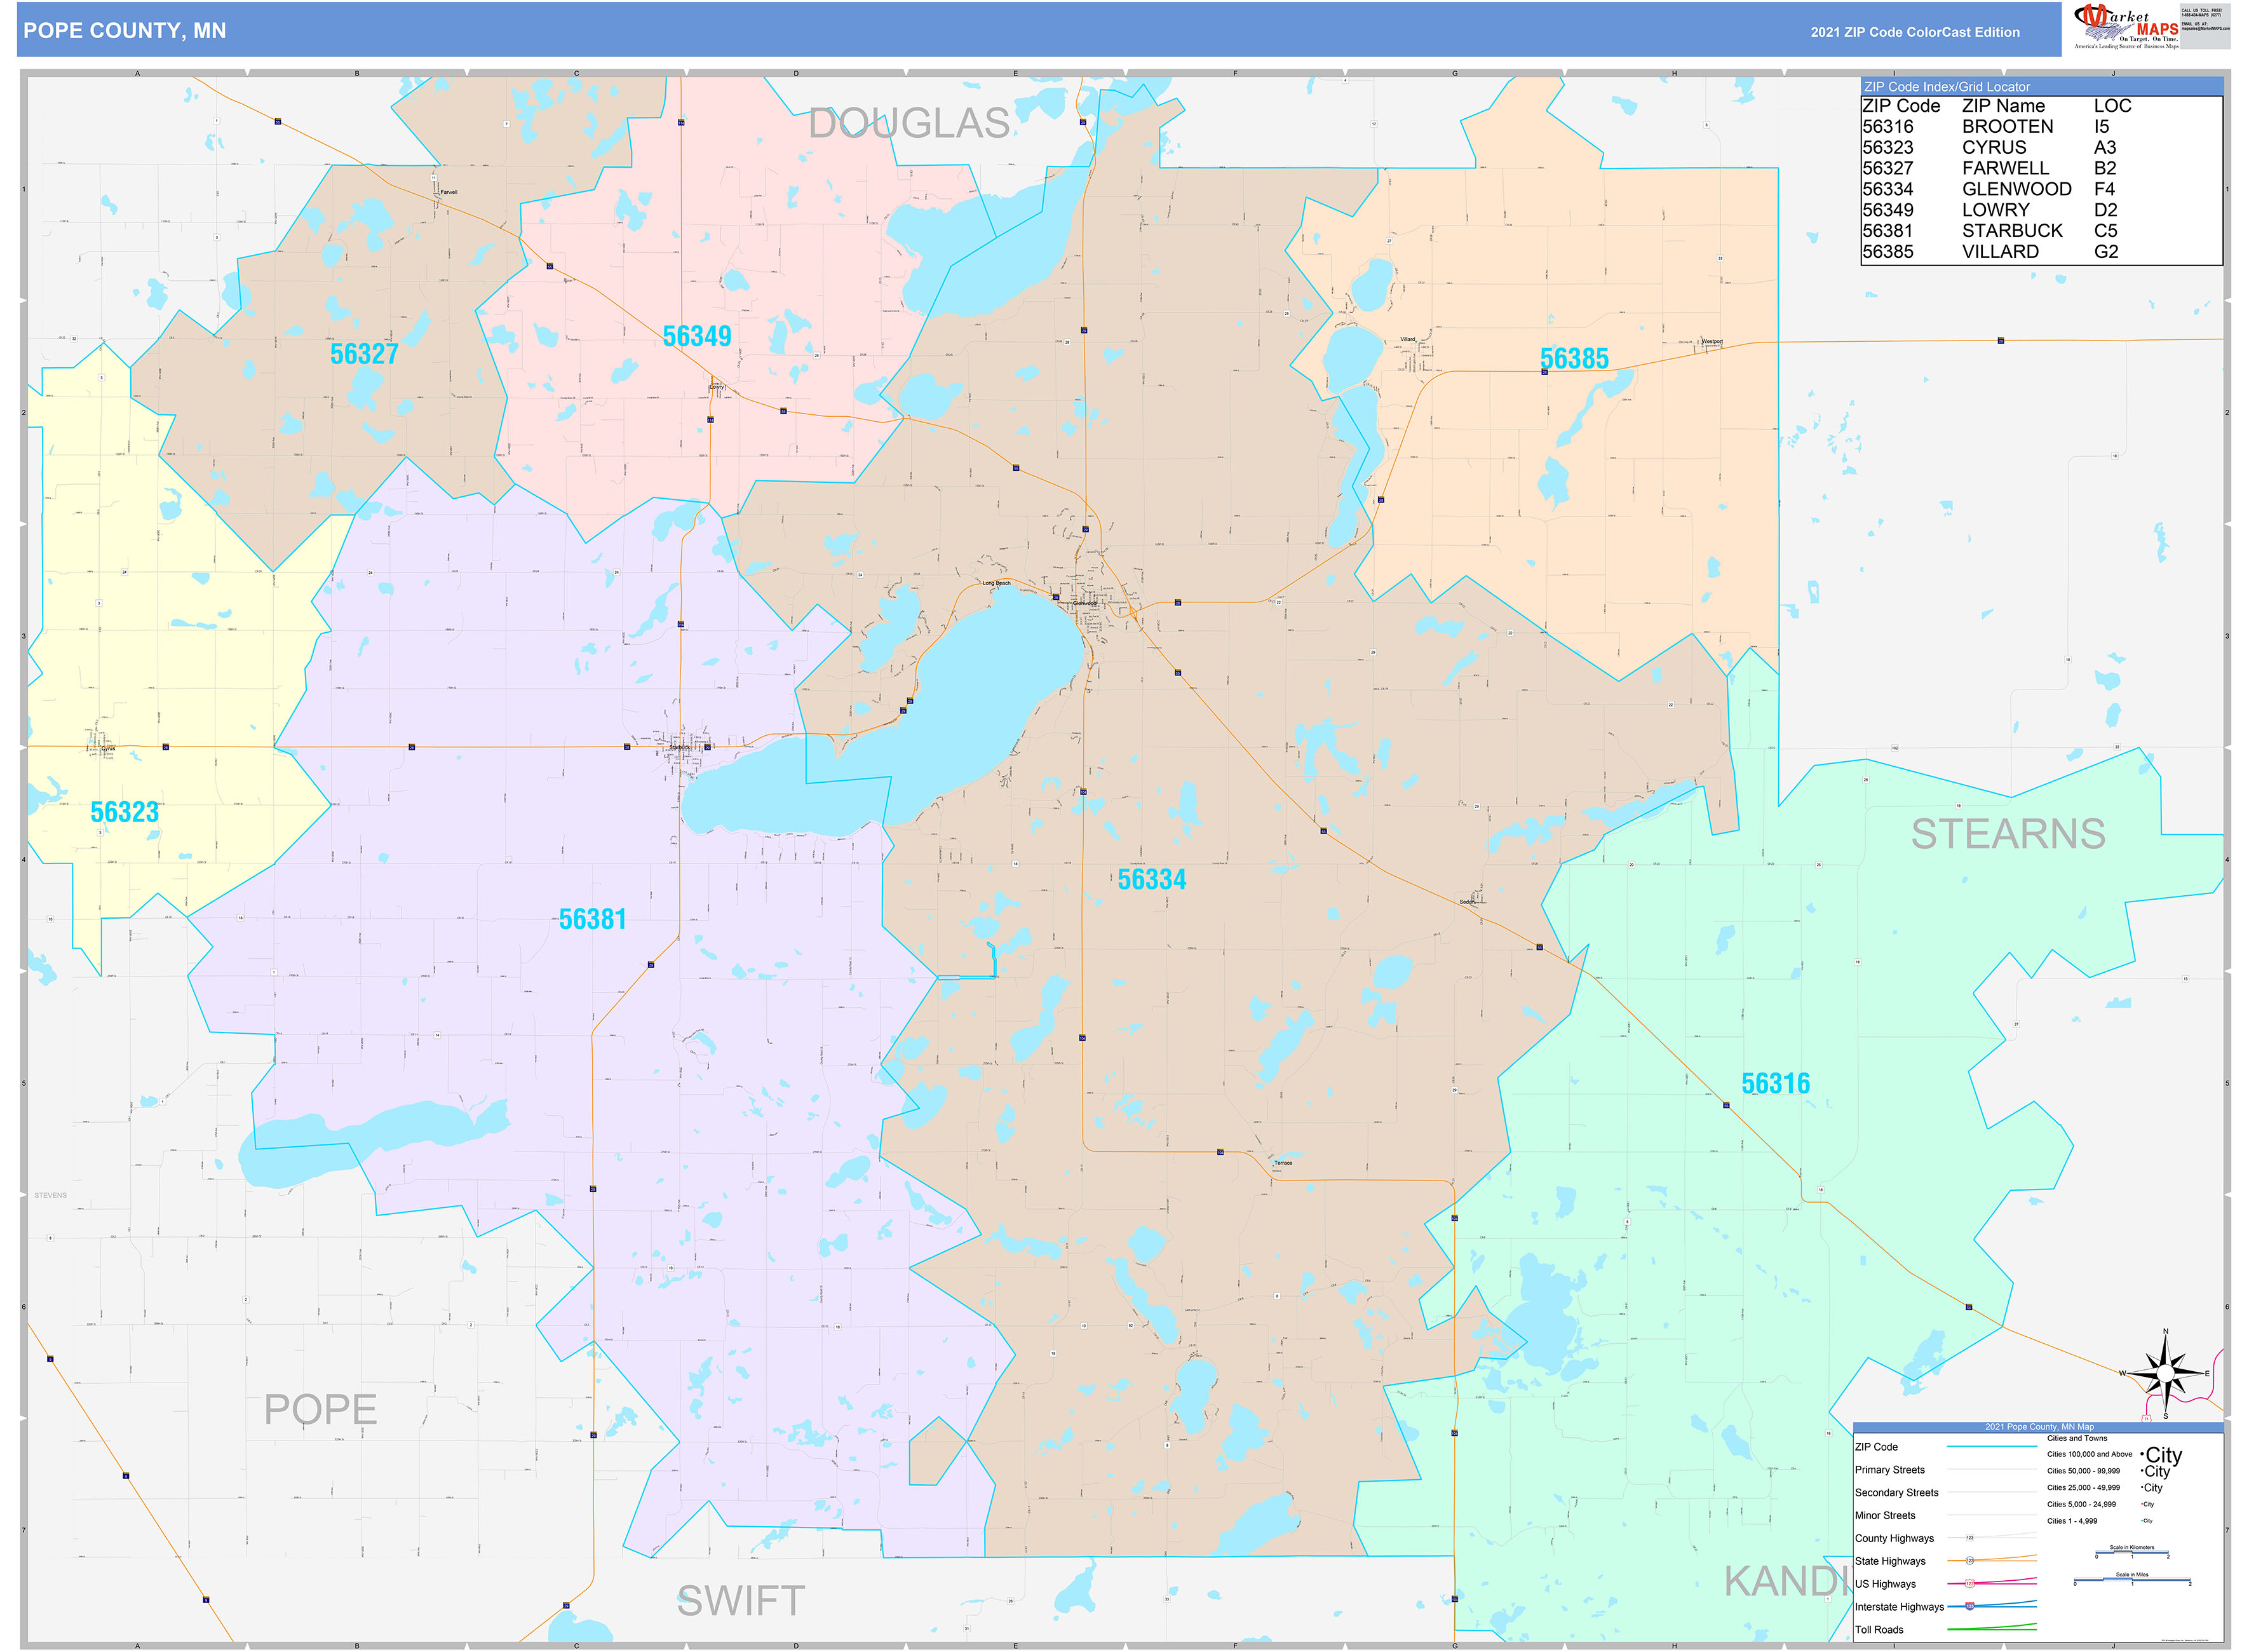The width and height of the screenshot is (2242, 1652).
Task: Click "Minor Streets" in the legend
Action: tap(1885, 1516)
